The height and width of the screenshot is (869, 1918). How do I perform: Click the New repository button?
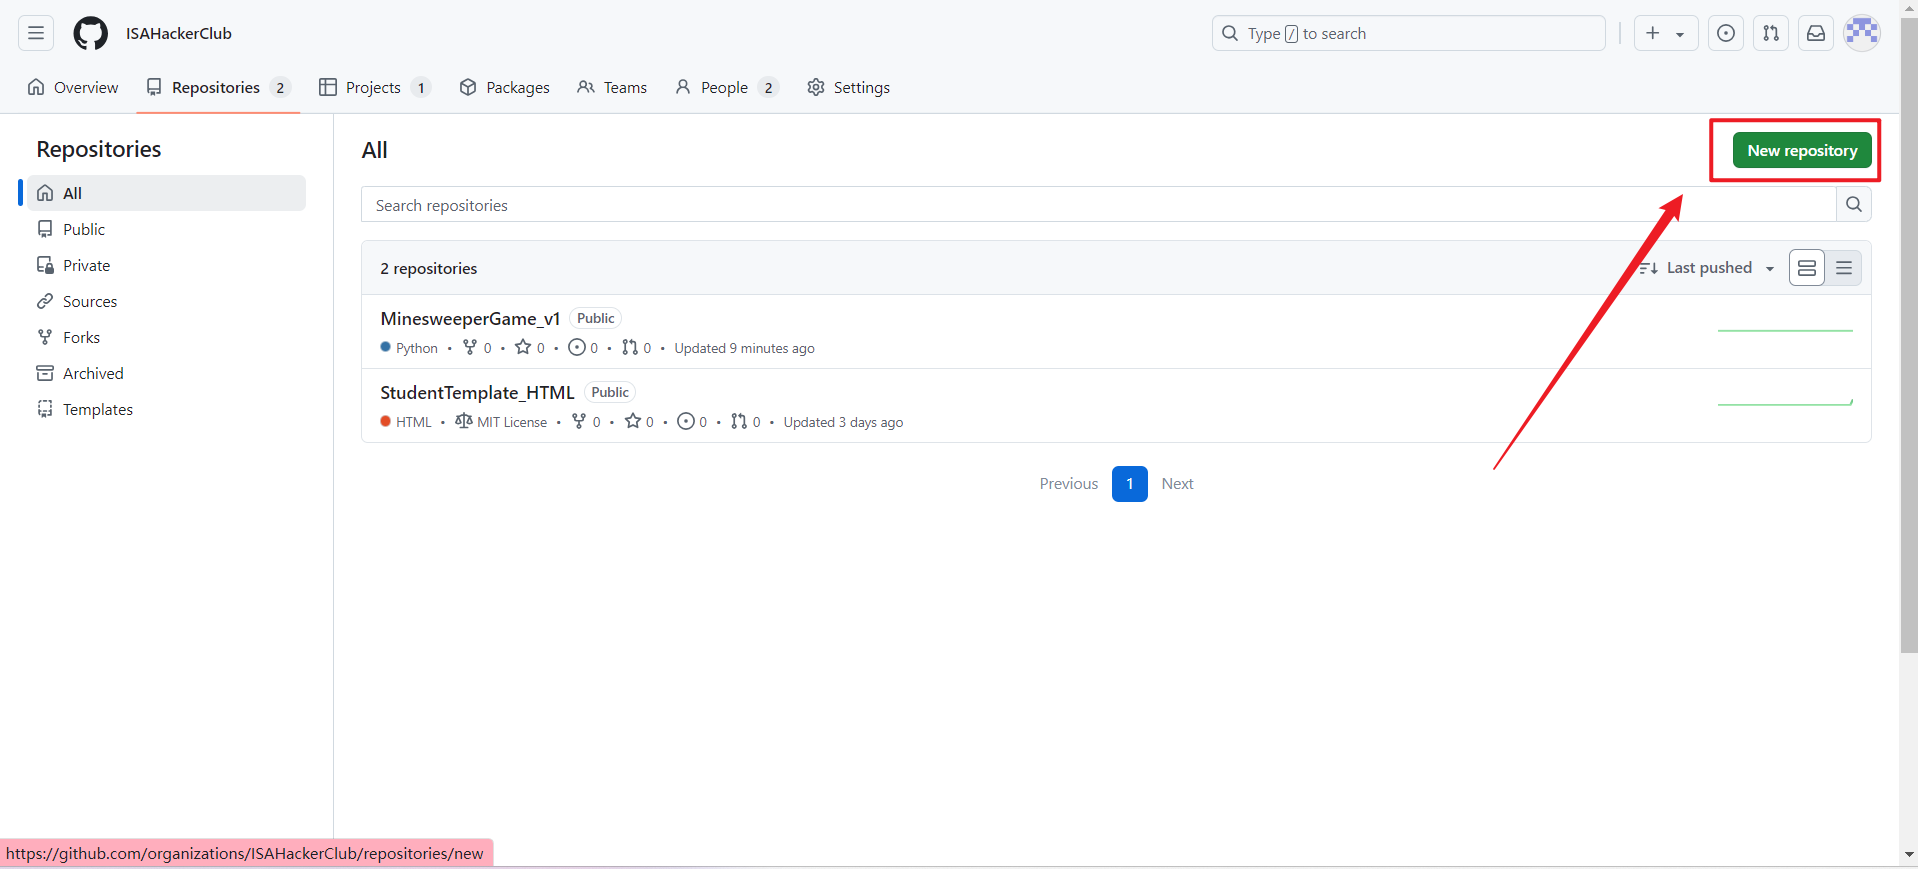(1802, 151)
